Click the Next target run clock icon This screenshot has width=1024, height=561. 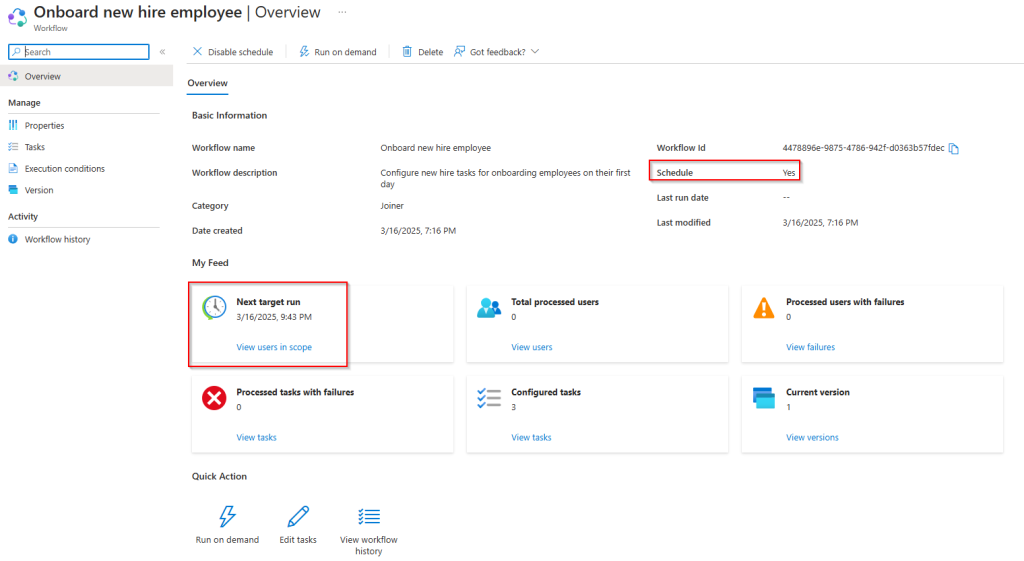pyautogui.click(x=214, y=308)
